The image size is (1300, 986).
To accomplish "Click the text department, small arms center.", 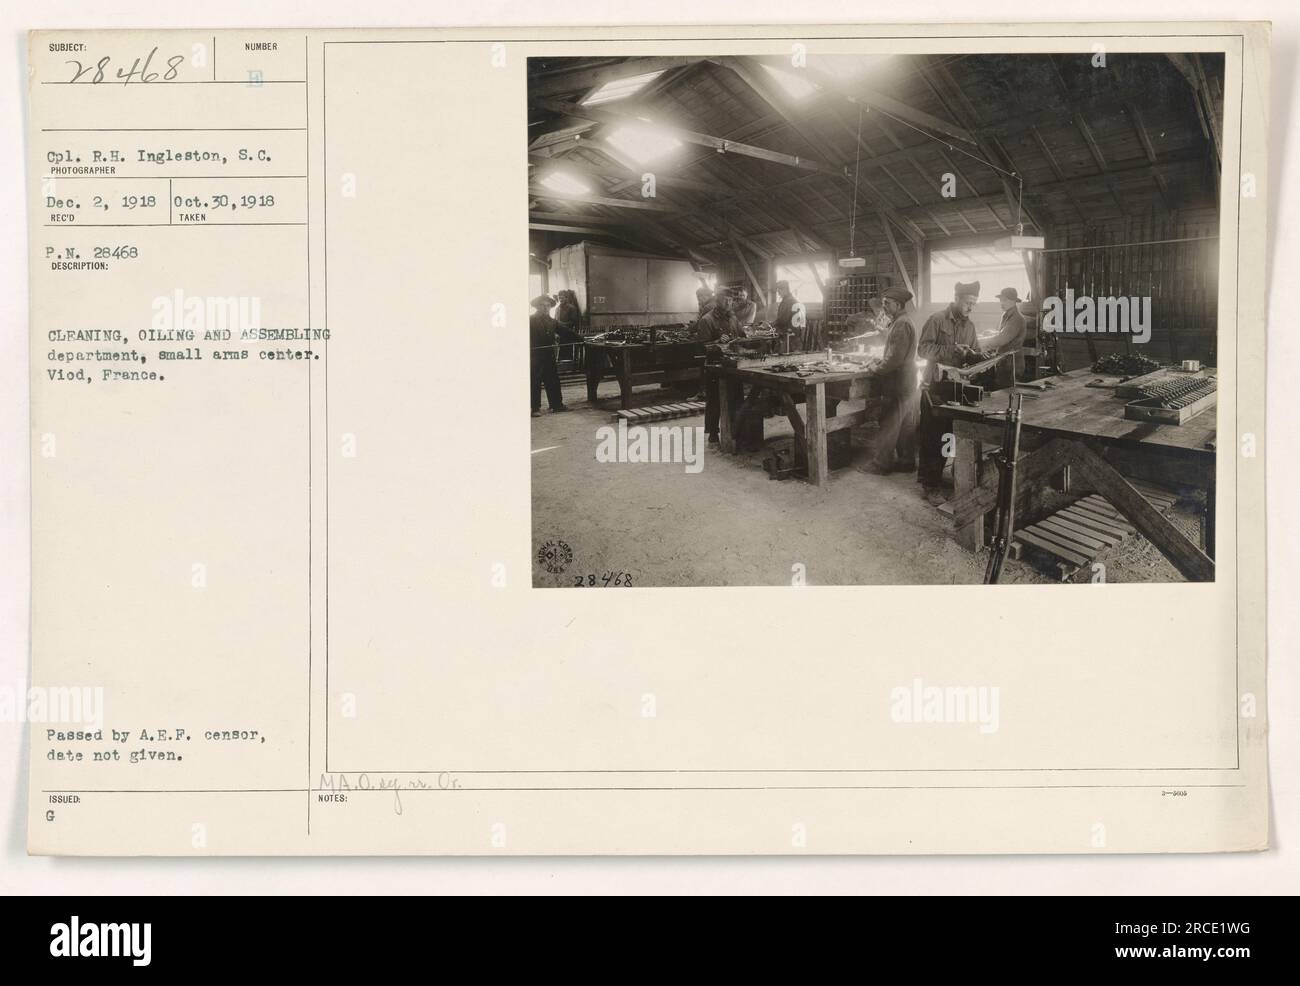I will (x=185, y=356).
